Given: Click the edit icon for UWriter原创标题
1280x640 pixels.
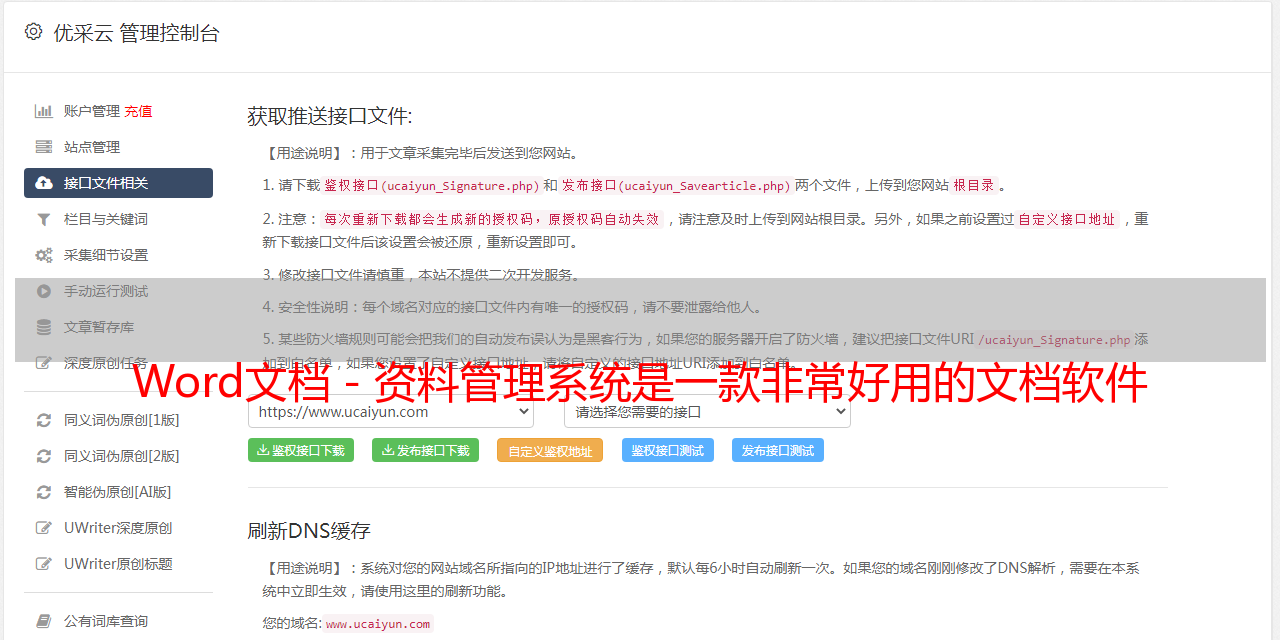Looking at the screenshot, I should pyautogui.click(x=44, y=564).
